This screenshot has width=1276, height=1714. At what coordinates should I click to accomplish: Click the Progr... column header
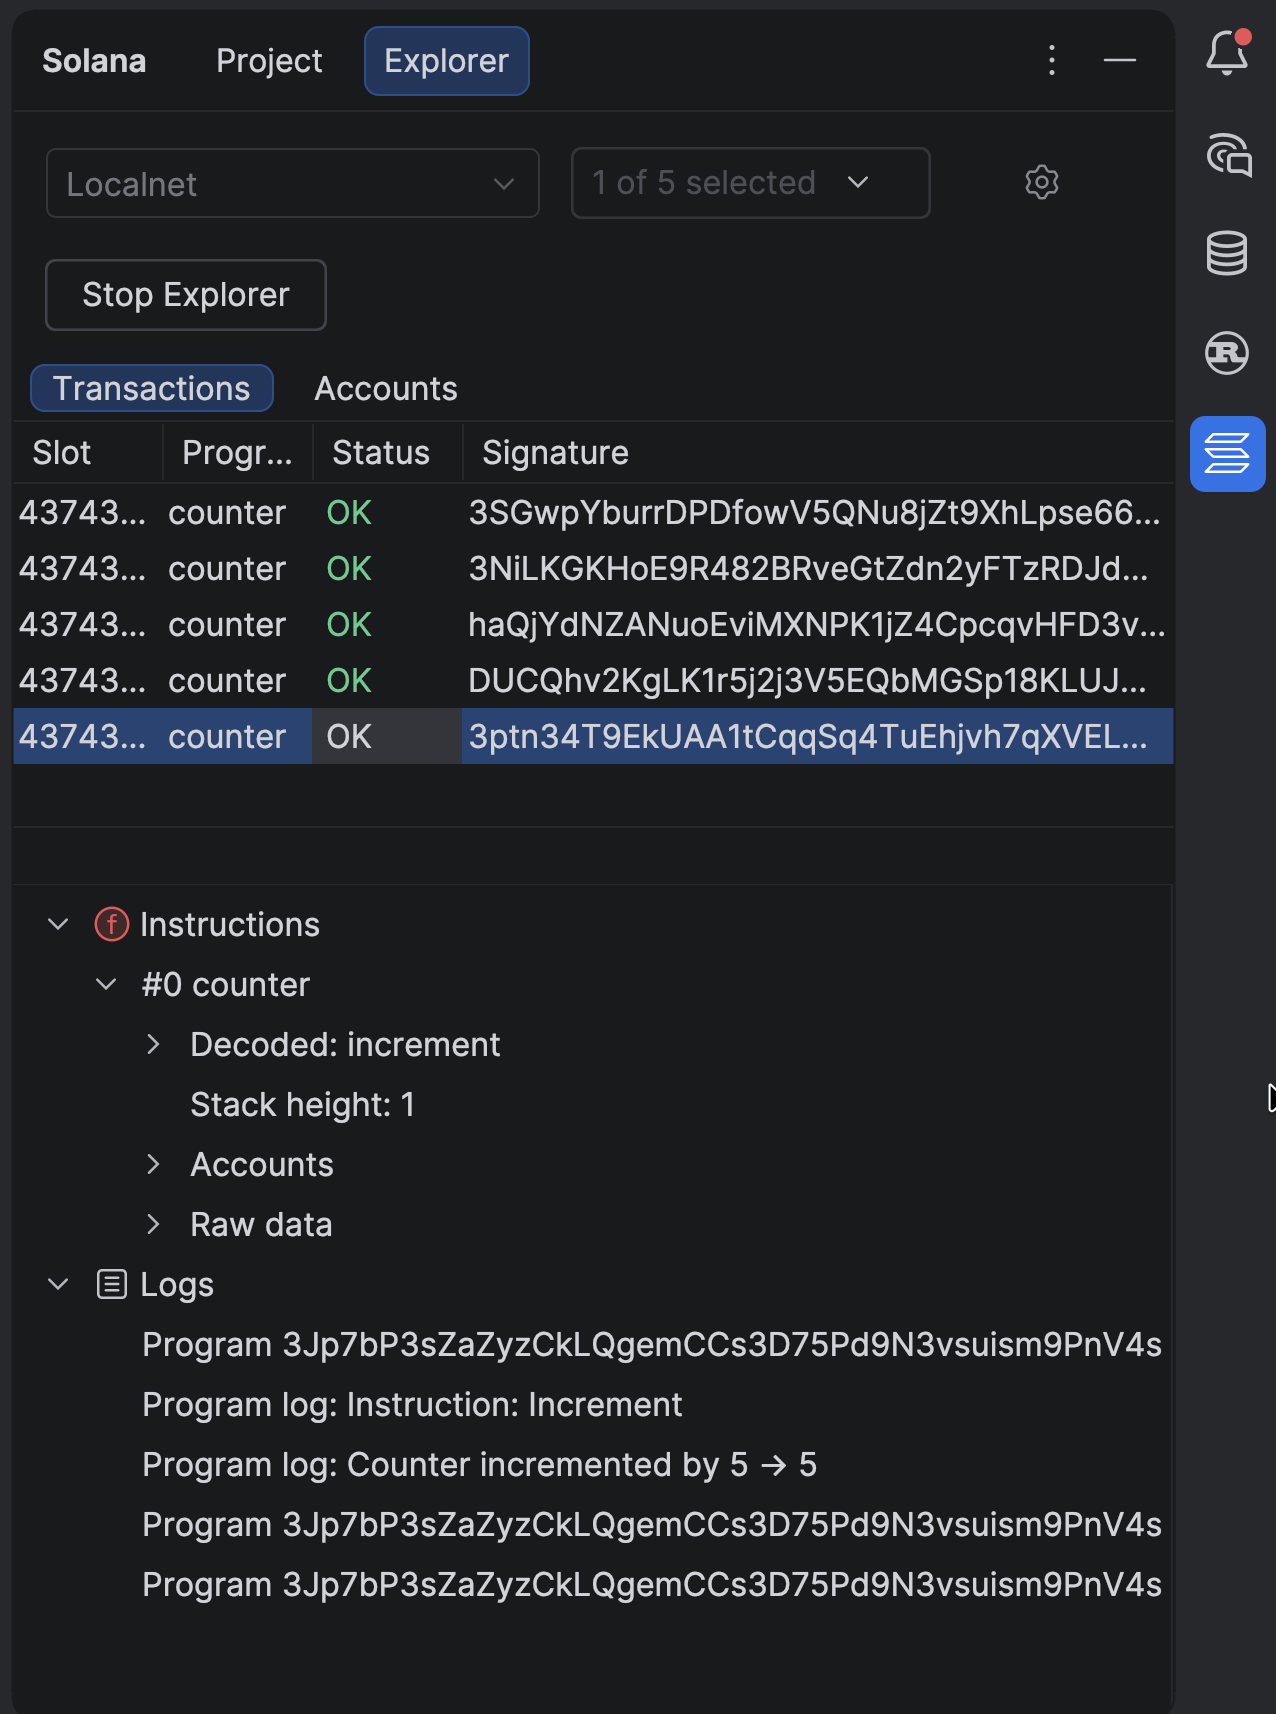(238, 453)
